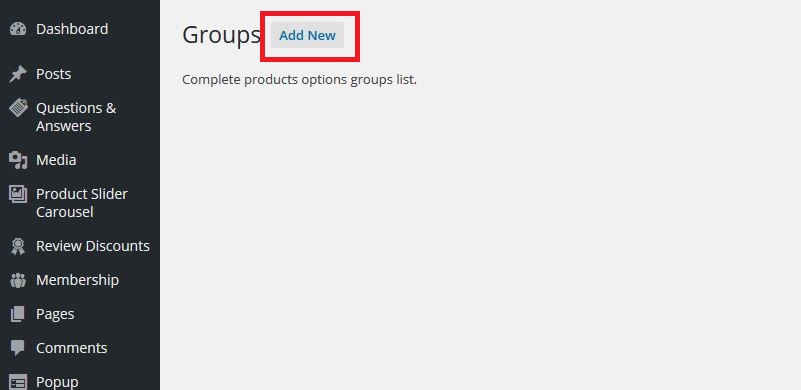Click the Pages stacked sheets icon
The image size is (801, 390).
[17, 314]
